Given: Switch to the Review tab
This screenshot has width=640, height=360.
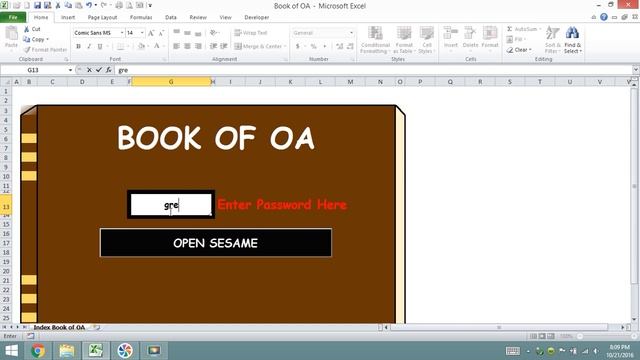Looking at the screenshot, I should pyautogui.click(x=198, y=18).
